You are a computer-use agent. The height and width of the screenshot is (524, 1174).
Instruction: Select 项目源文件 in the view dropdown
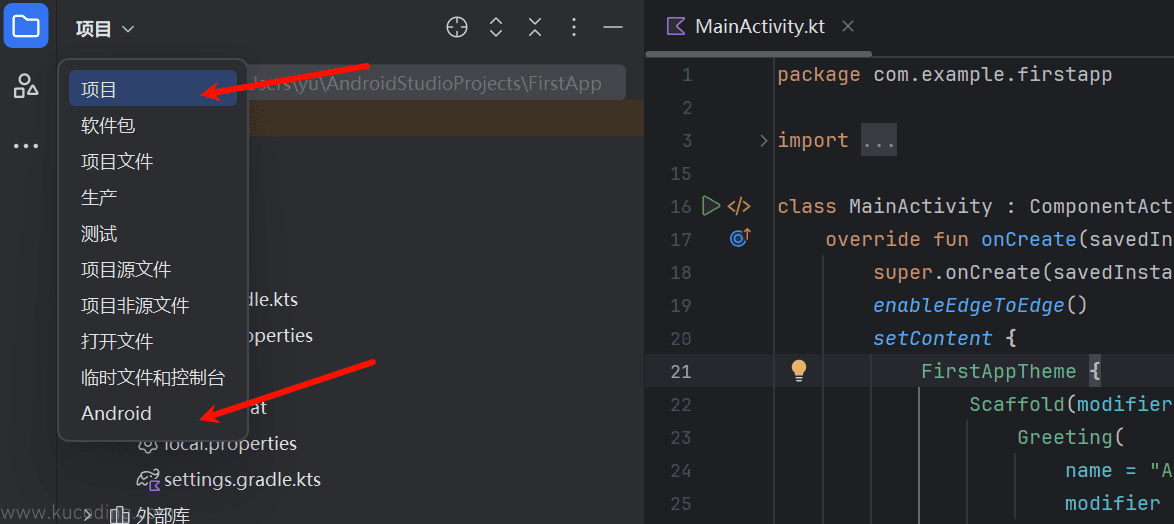pos(153,269)
